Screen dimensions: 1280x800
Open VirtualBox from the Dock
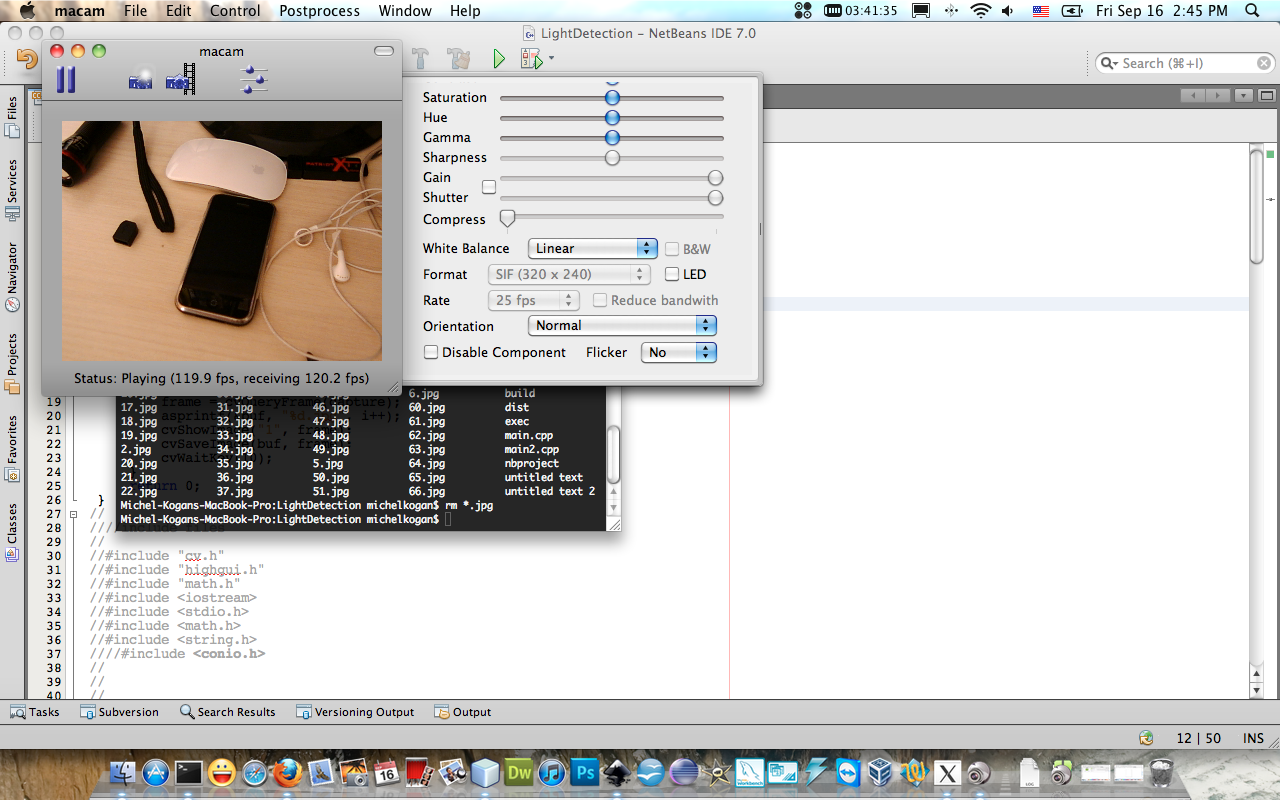tap(881, 771)
